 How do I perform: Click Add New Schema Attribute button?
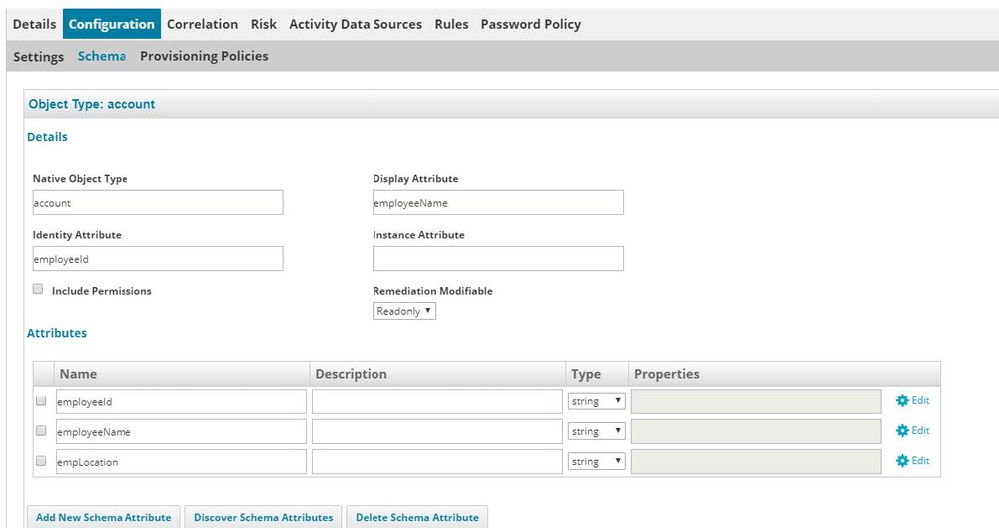[104, 517]
